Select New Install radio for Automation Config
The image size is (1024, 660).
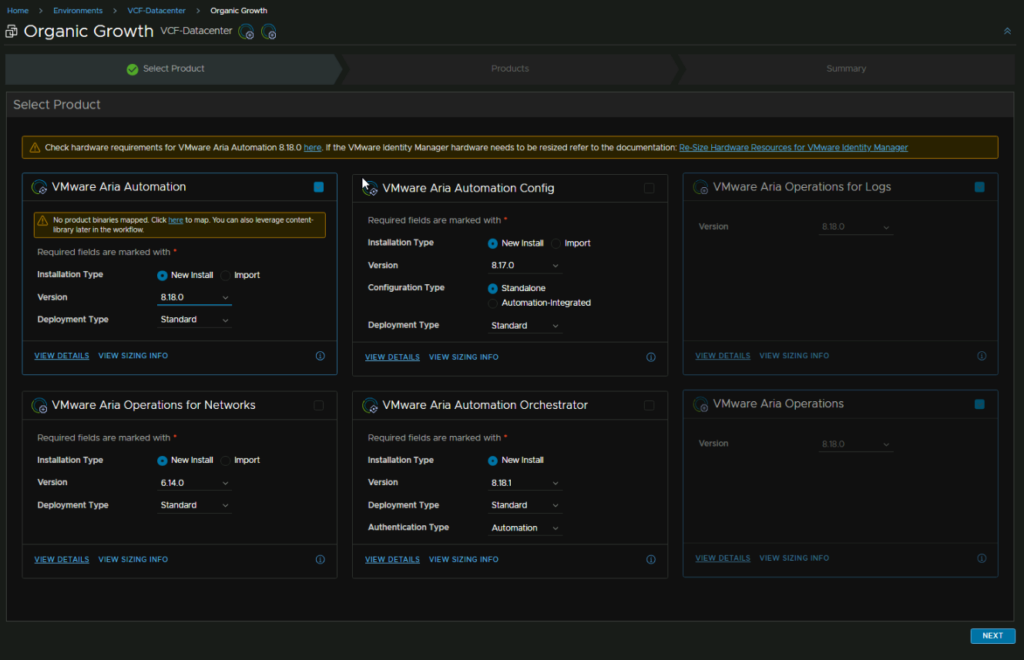(492, 244)
